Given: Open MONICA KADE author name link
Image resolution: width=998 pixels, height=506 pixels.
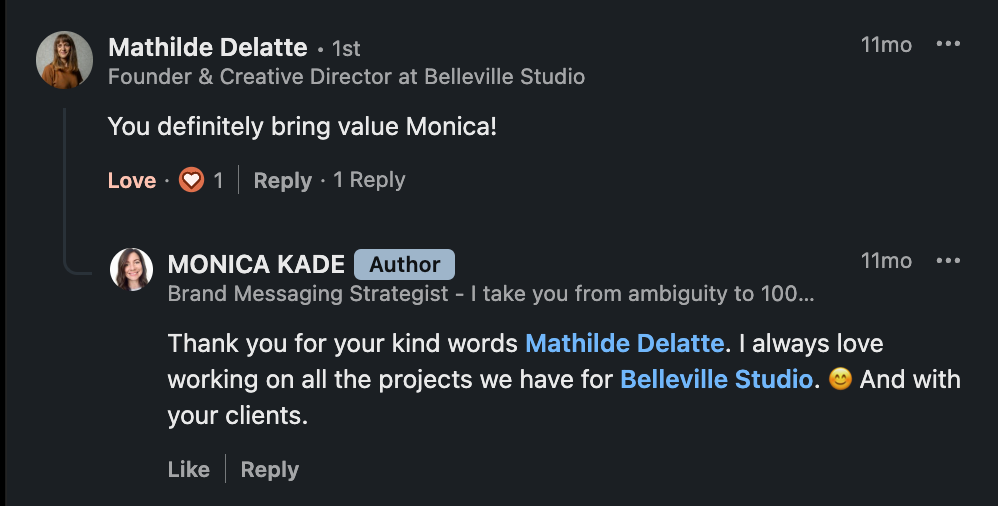Looking at the screenshot, I should 256,264.
